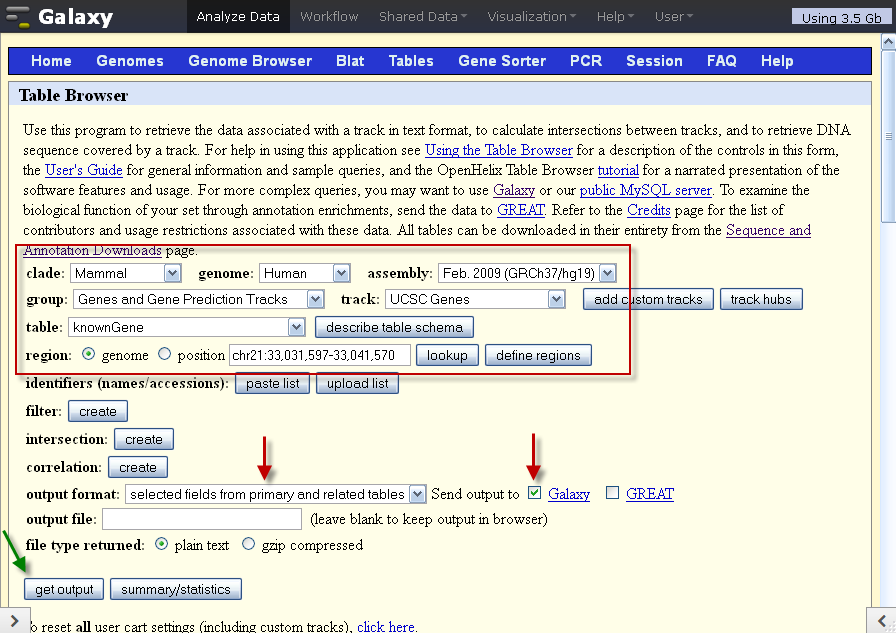896x633 pixels.
Task: Click the get output button
Action: [x=64, y=589]
